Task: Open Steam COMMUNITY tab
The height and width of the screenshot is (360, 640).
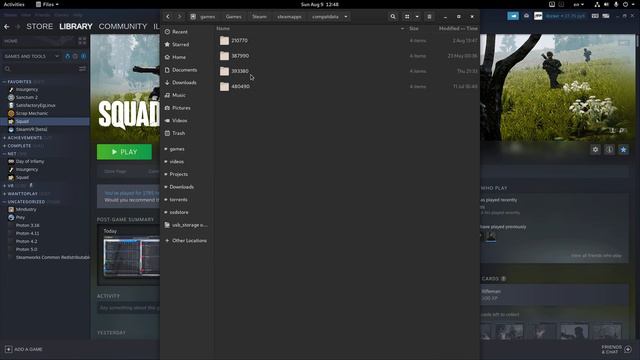Action: pyautogui.click(x=123, y=27)
